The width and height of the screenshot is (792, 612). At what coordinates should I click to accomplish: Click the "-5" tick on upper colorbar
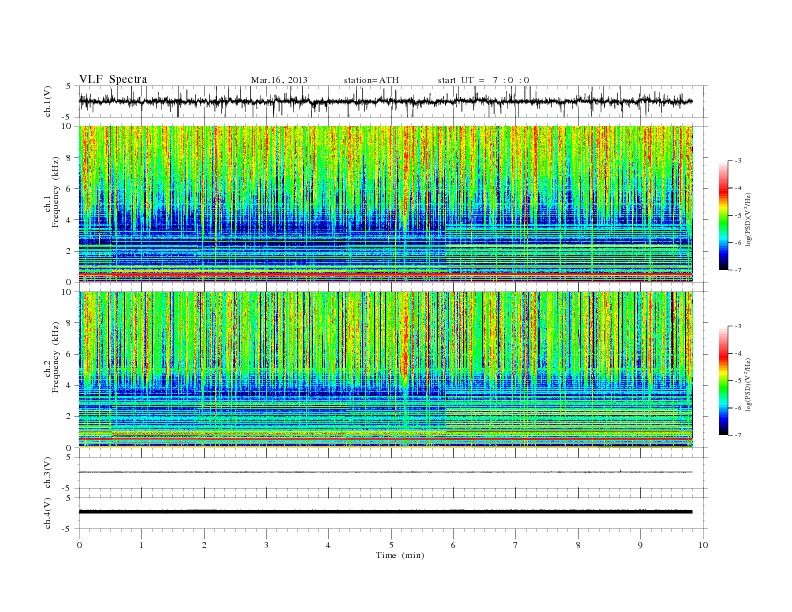click(737, 216)
